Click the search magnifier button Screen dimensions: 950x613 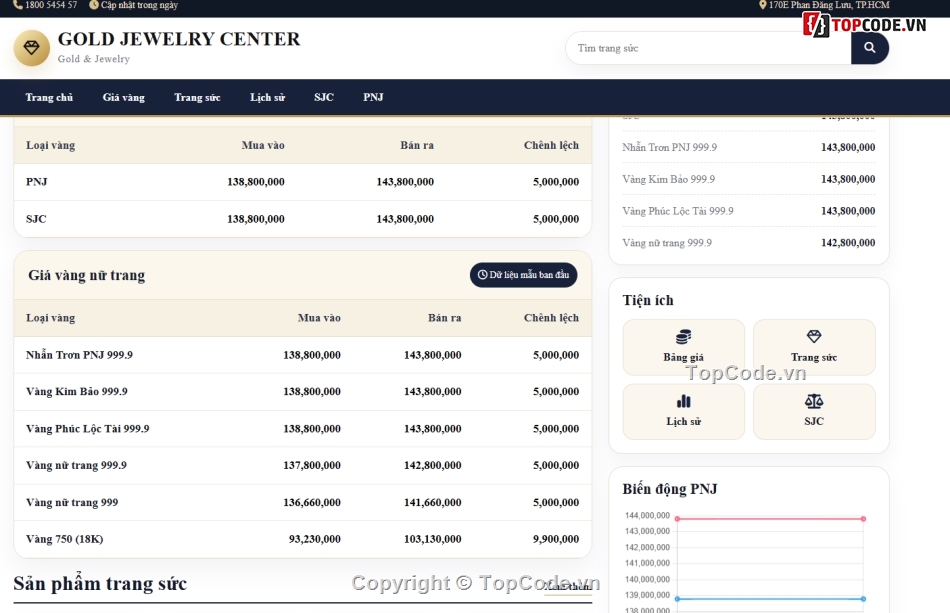(869, 48)
